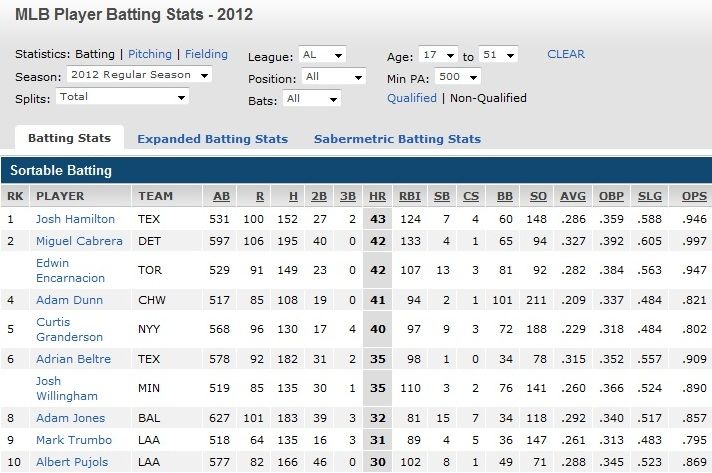Open Miguel Cabrera's player page
712x473 pixels.
click(x=79, y=241)
